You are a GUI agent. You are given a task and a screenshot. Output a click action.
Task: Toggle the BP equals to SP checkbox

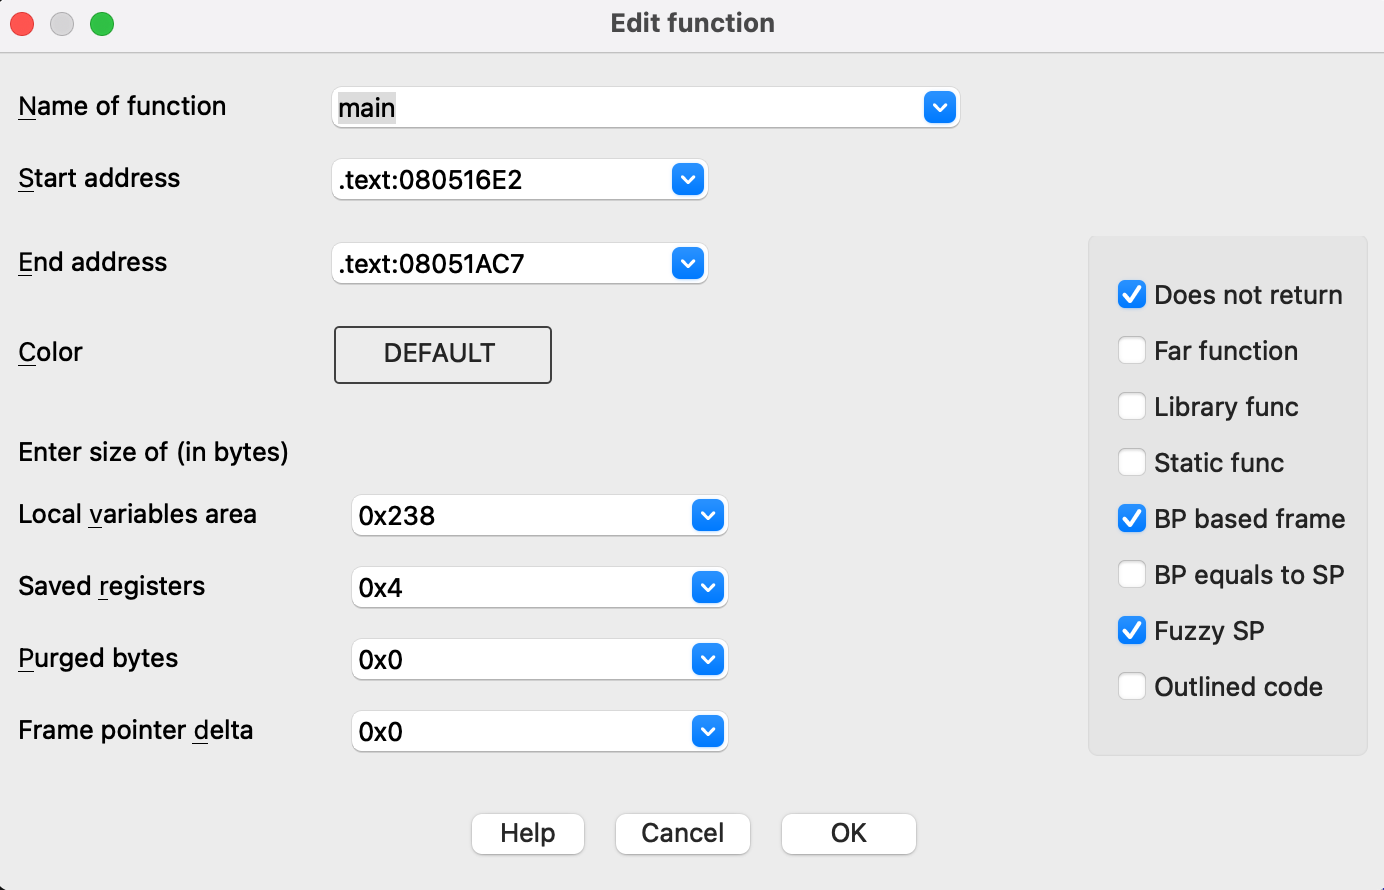click(1132, 575)
